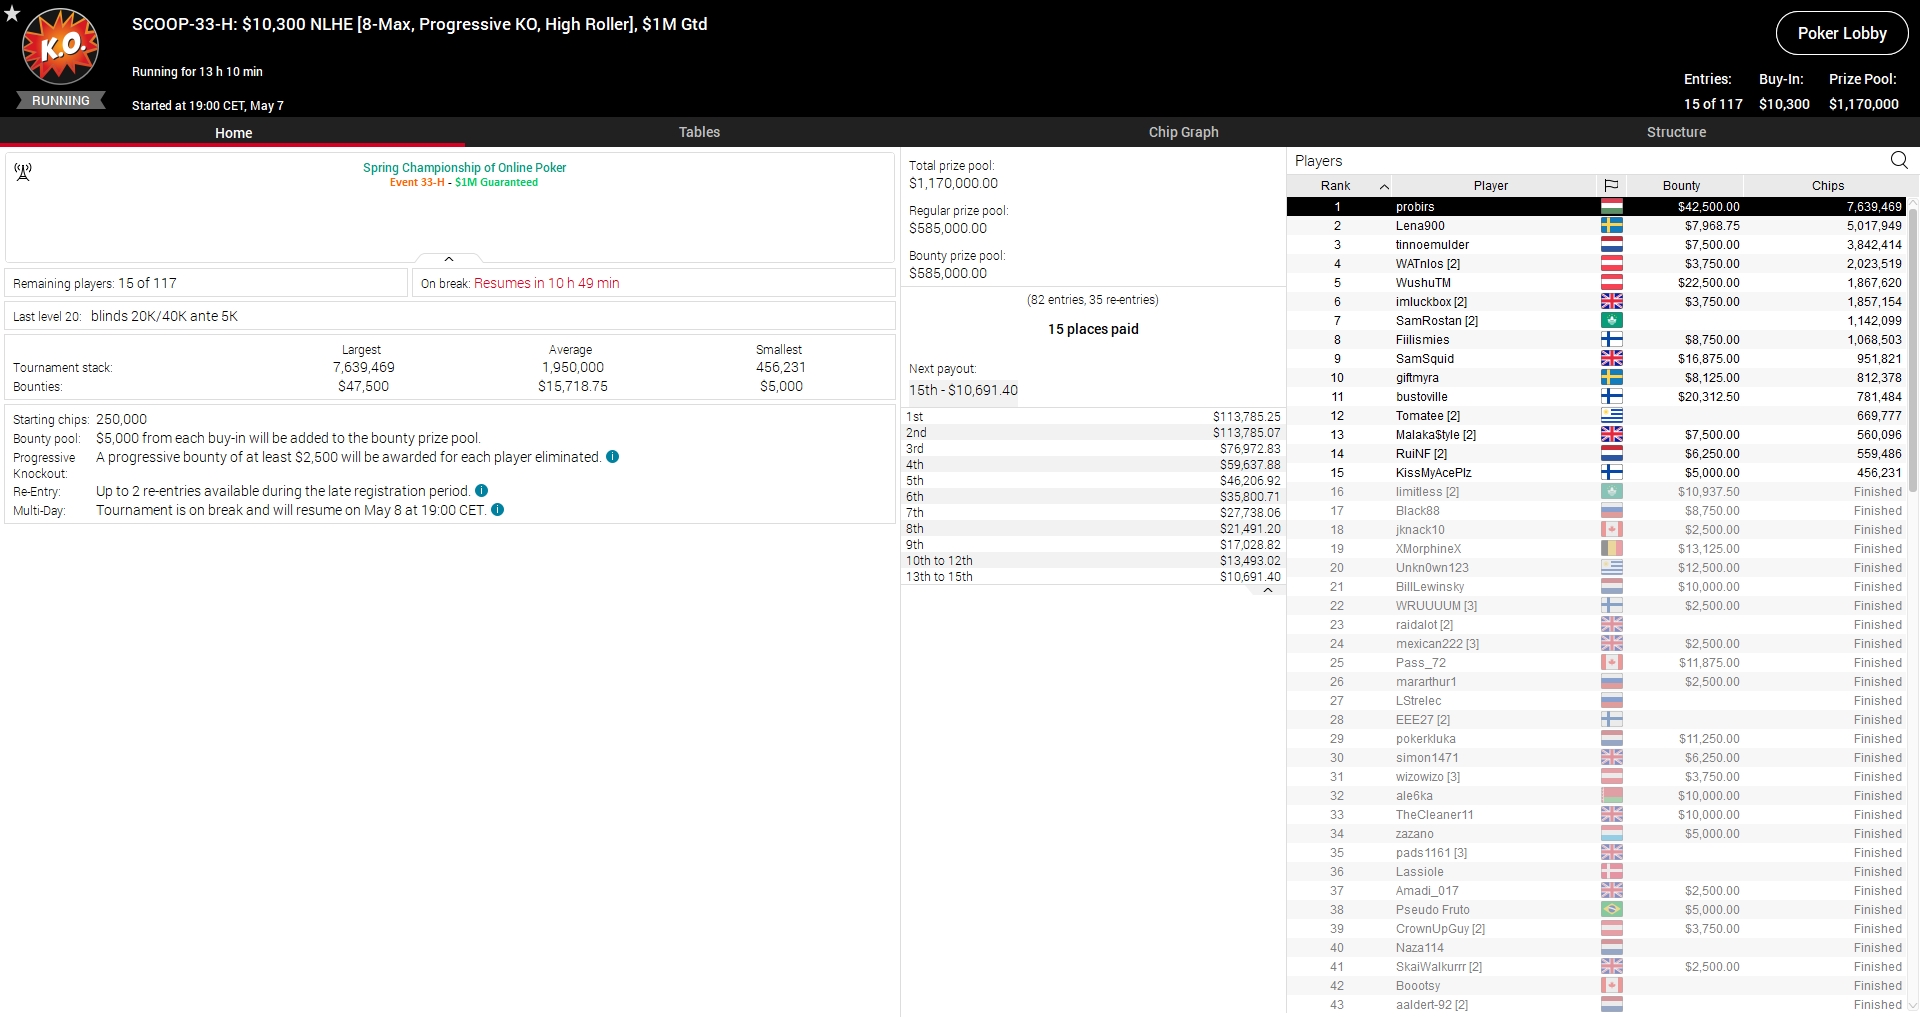The image size is (1920, 1017).
Task: Select bustoville player row
Action: coord(1597,397)
